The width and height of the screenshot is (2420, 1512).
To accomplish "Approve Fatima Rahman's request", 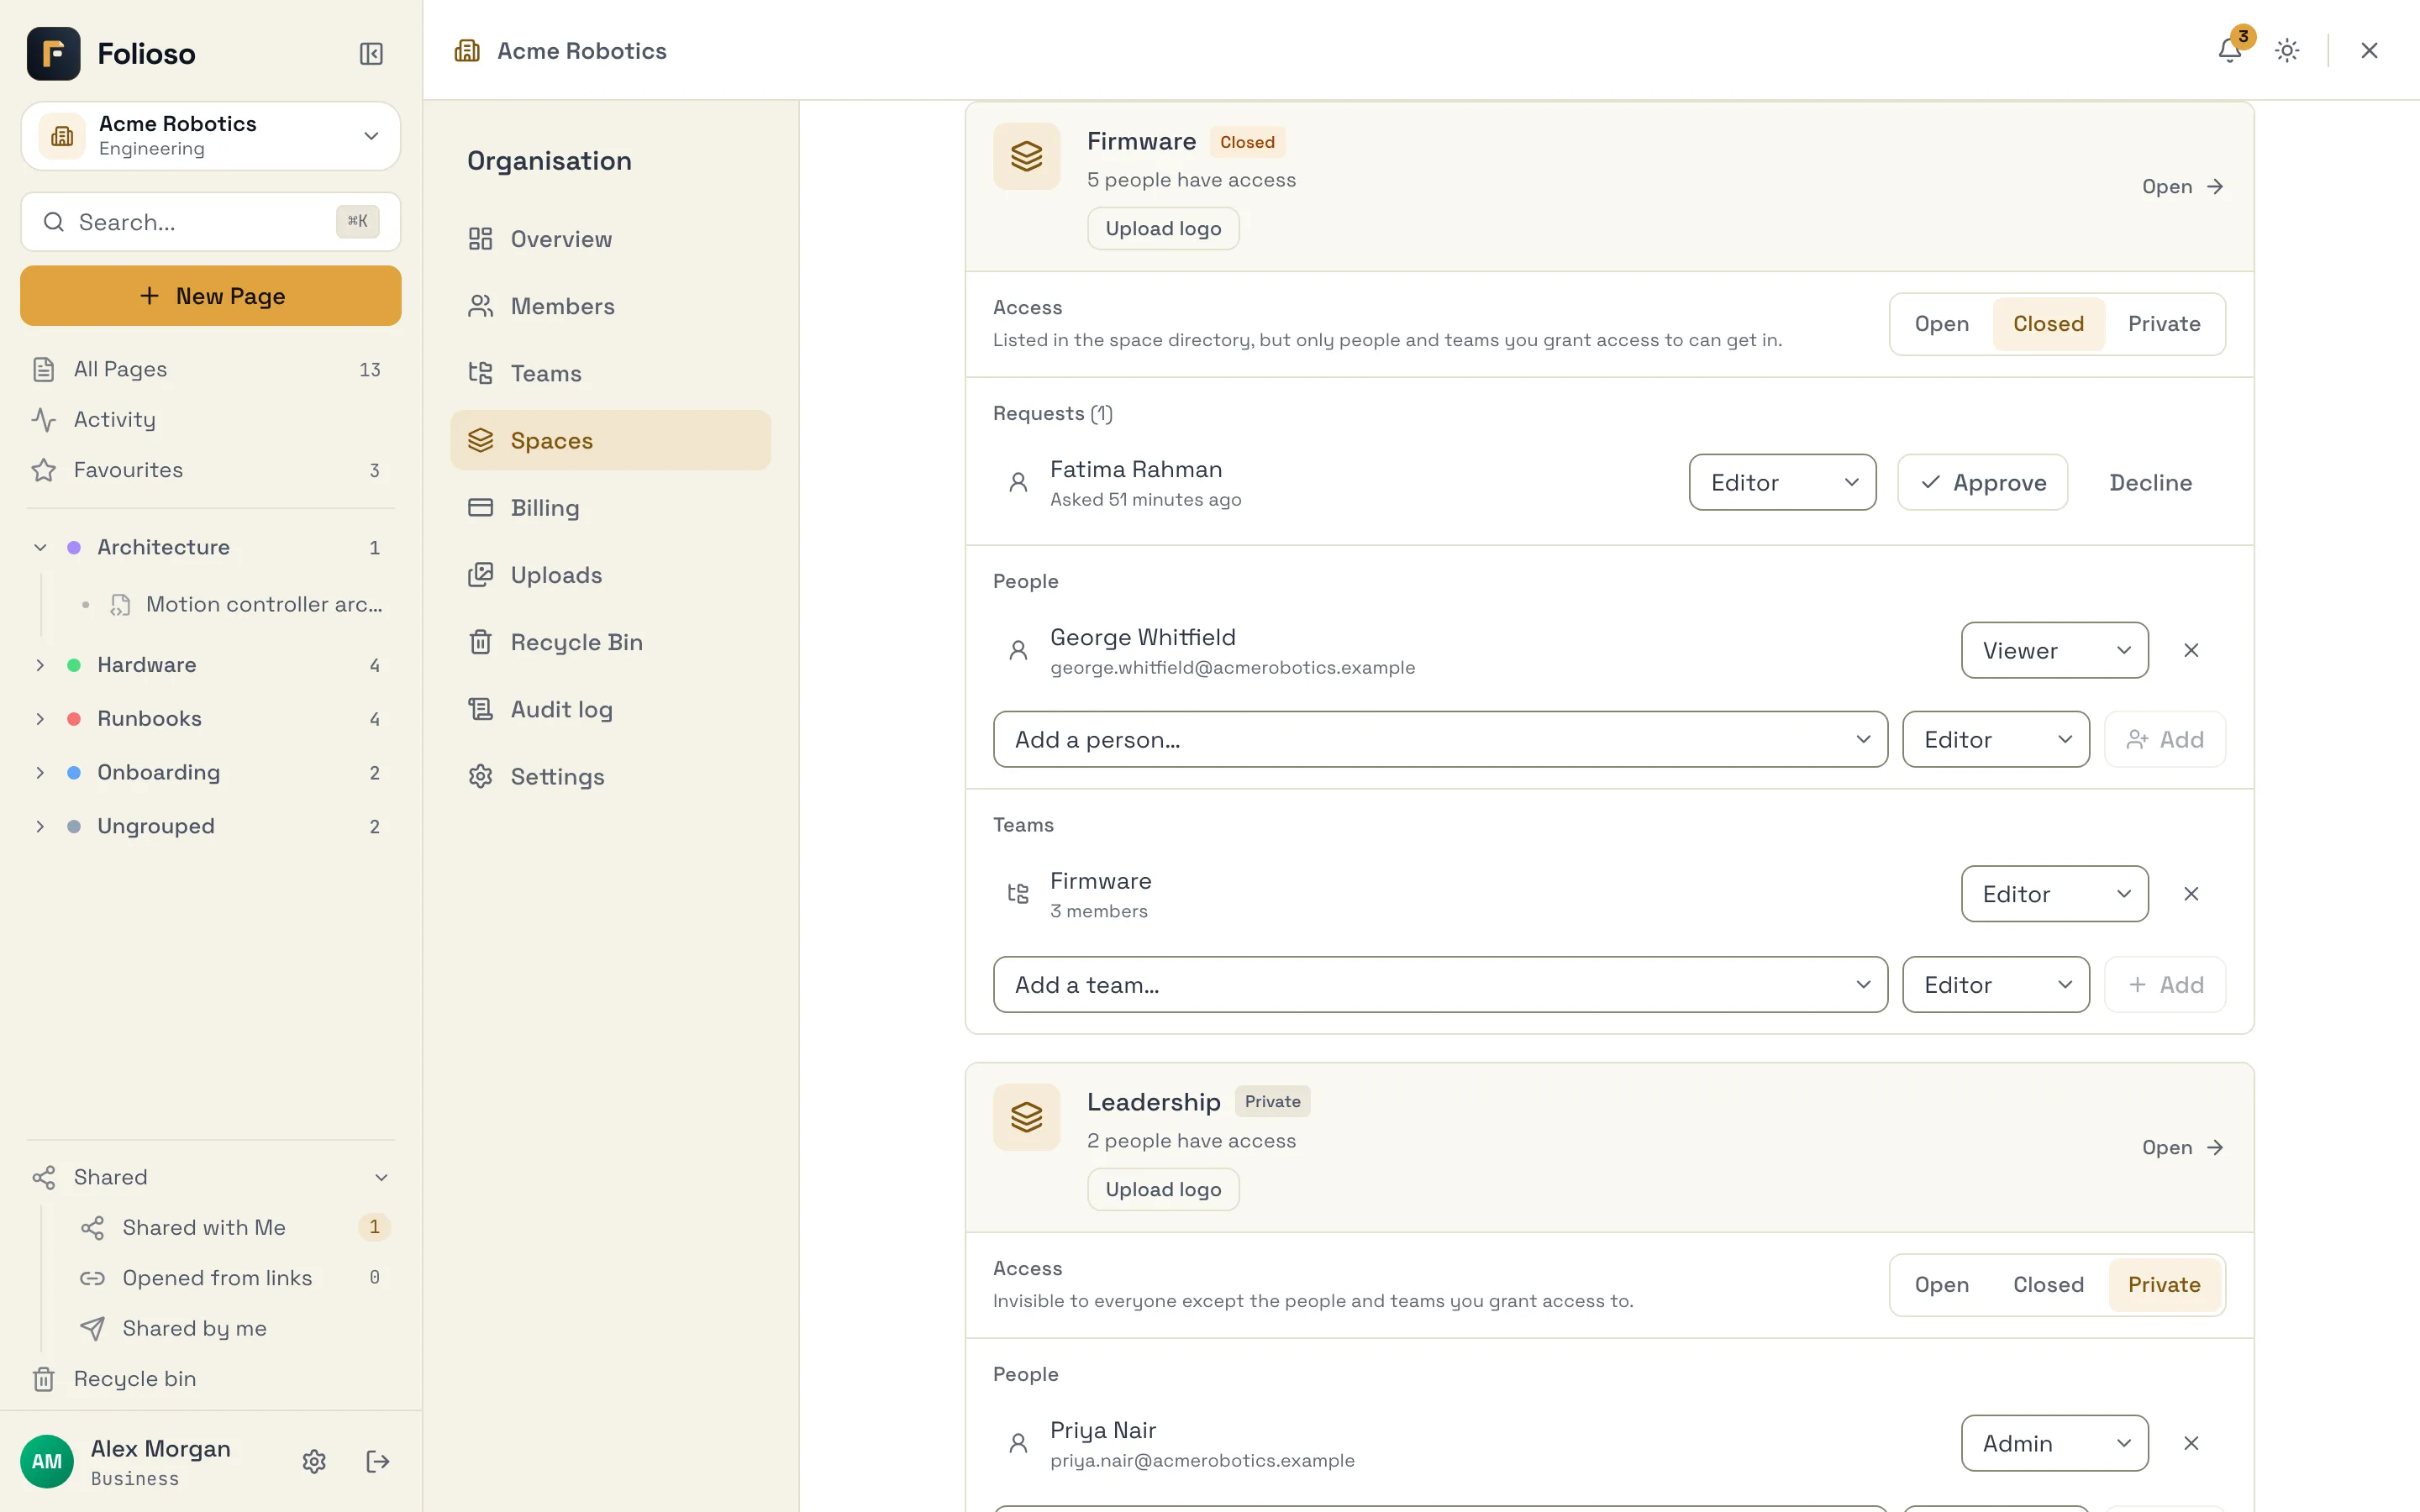I will pos(1982,482).
